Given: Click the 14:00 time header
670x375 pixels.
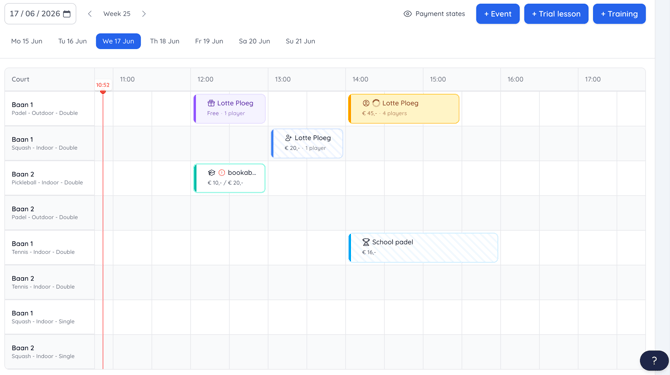Looking at the screenshot, I should (x=360, y=79).
